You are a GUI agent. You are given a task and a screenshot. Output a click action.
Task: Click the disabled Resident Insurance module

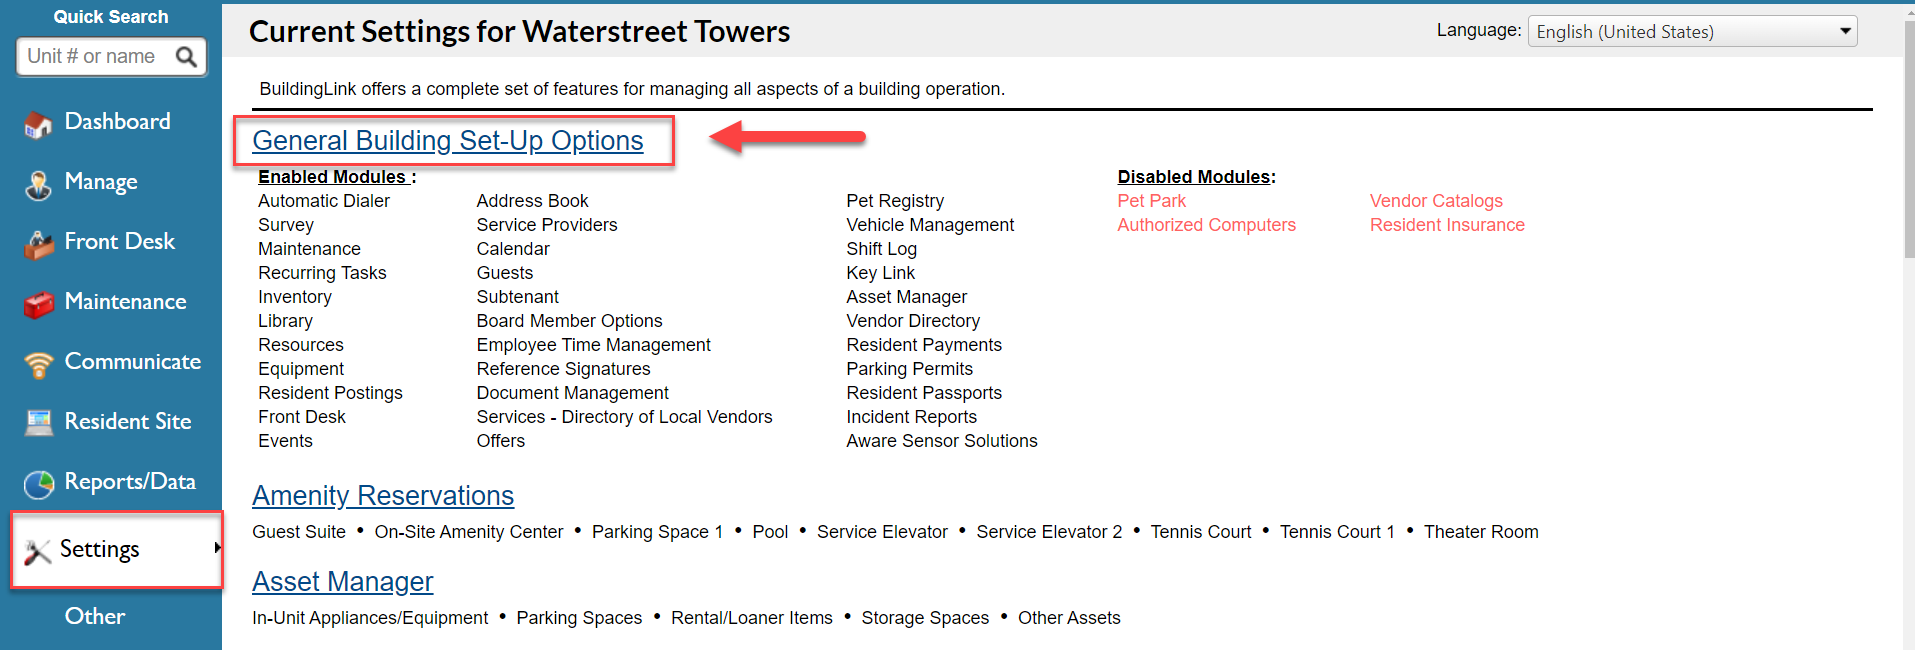click(x=1447, y=225)
